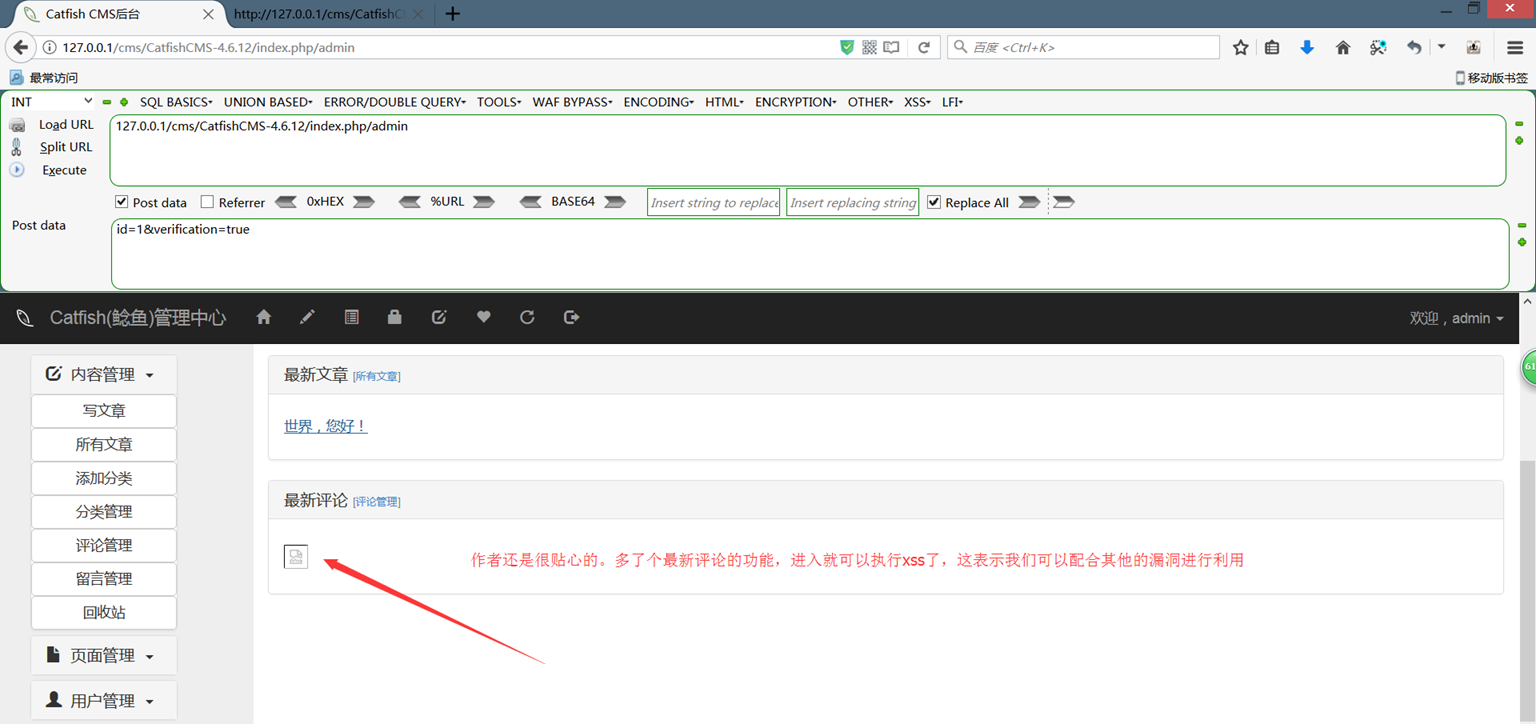Click HackBar Execute play icon
The image size is (1536, 724).
pos(17,170)
